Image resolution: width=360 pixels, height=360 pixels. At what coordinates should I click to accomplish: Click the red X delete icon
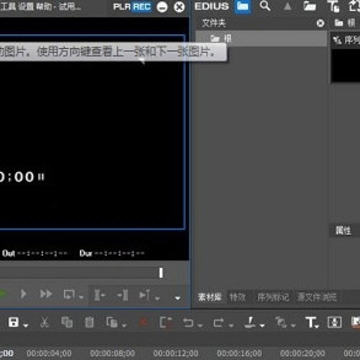(x=143, y=322)
